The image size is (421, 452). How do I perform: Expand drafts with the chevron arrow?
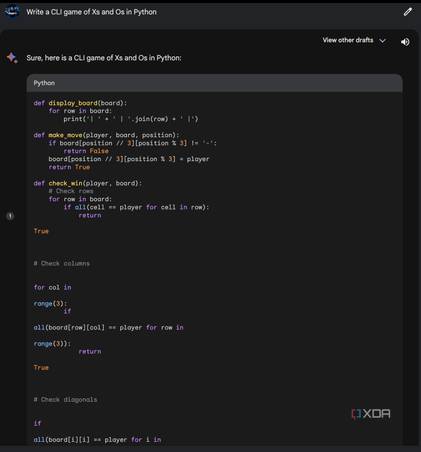click(x=383, y=41)
